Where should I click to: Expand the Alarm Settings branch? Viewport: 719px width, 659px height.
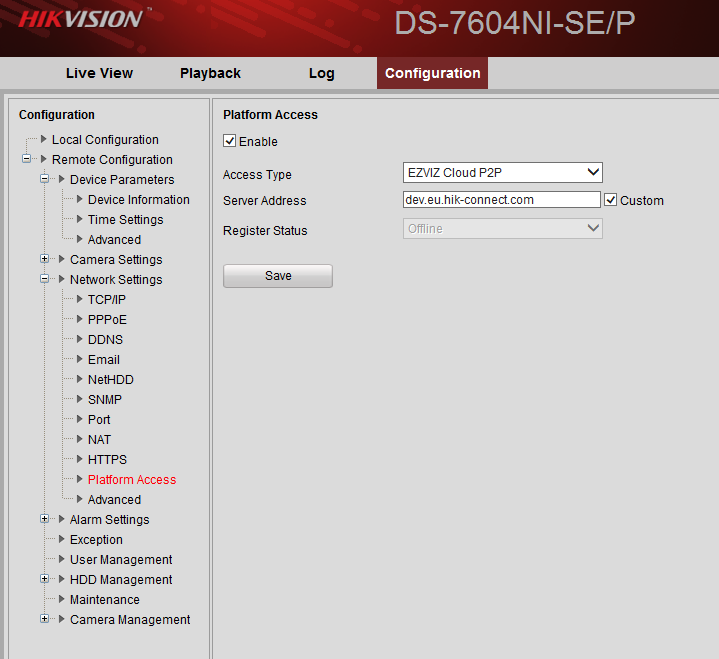[x=45, y=519]
